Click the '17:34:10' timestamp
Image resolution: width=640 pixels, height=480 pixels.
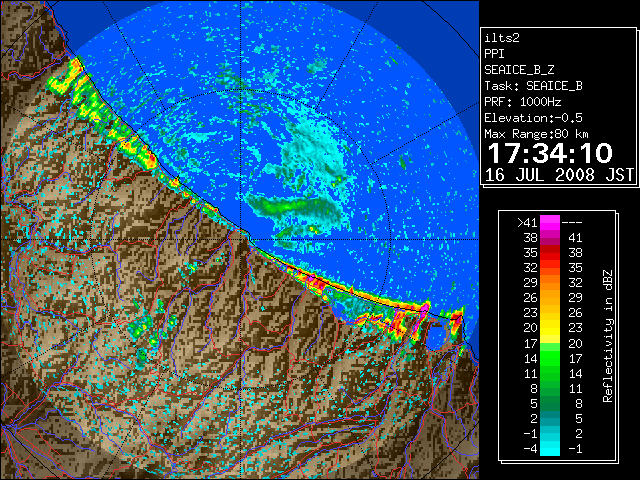click(550, 153)
